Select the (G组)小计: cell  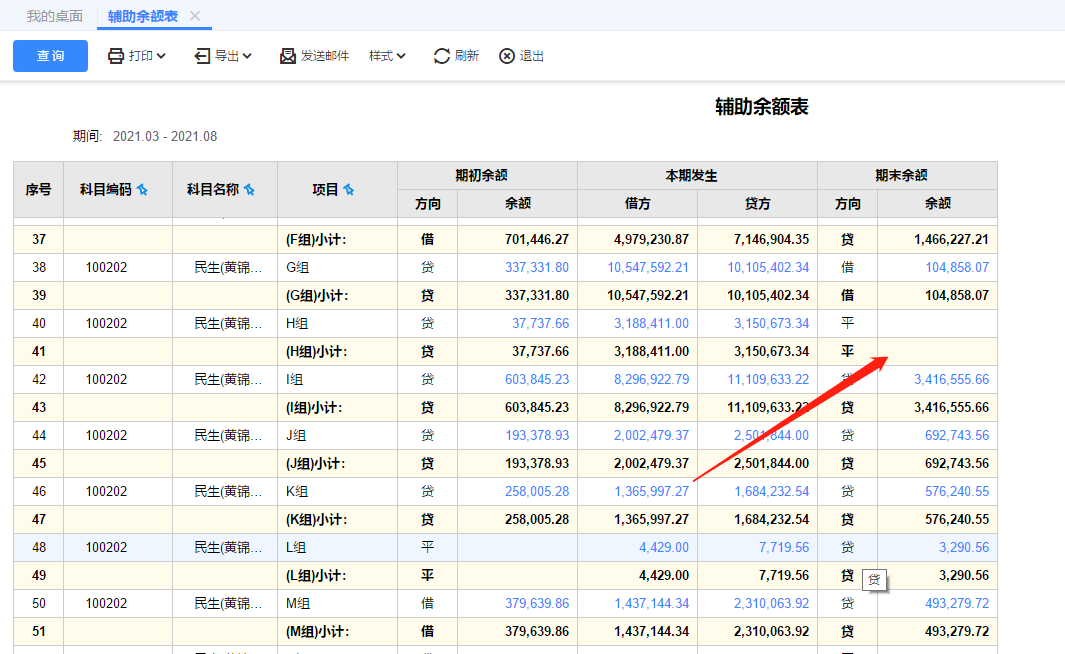tap(337, 295)
